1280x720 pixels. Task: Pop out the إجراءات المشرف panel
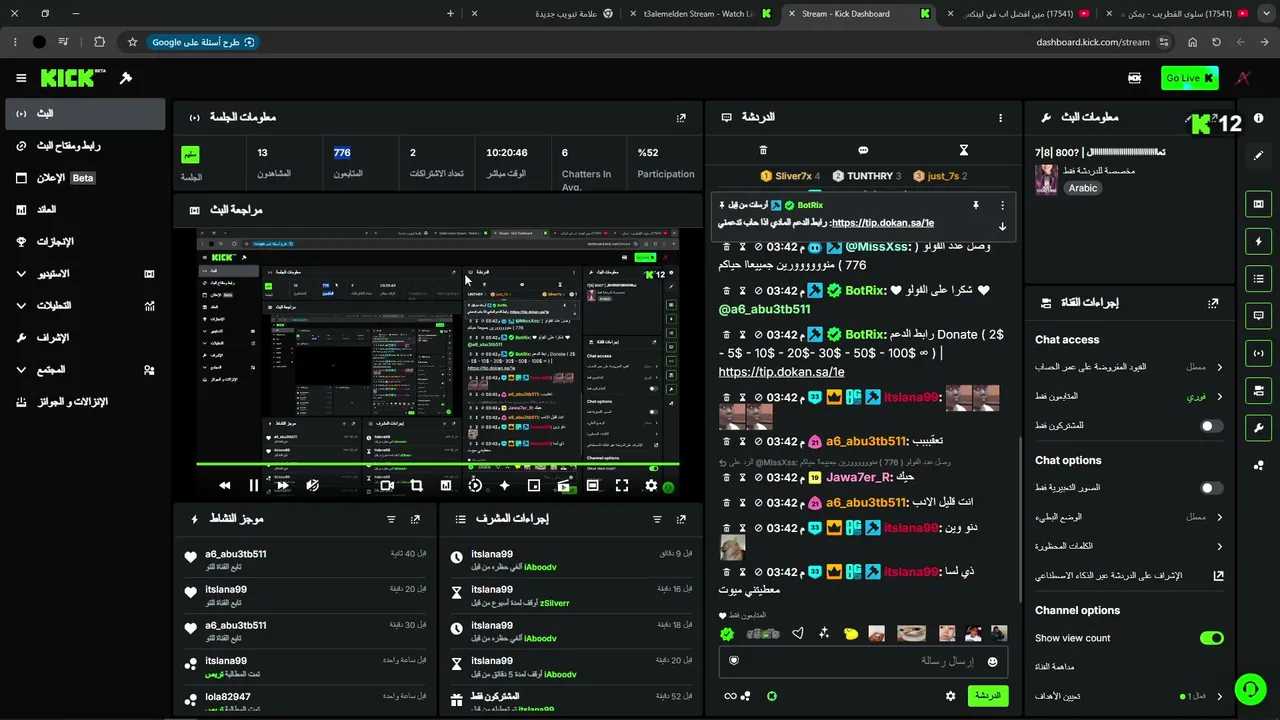pyautogui.click(x=681, y=520)
